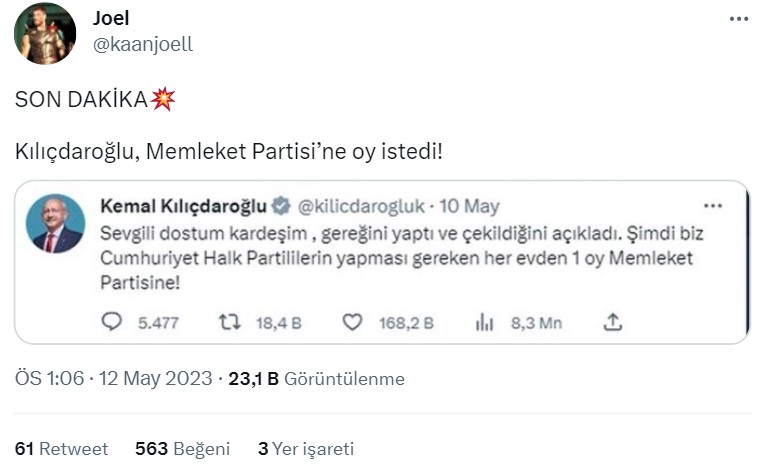Viewport: 764px width, 474px height.
Task: View the 61 Retweet list
Action: tap(61, 449)
